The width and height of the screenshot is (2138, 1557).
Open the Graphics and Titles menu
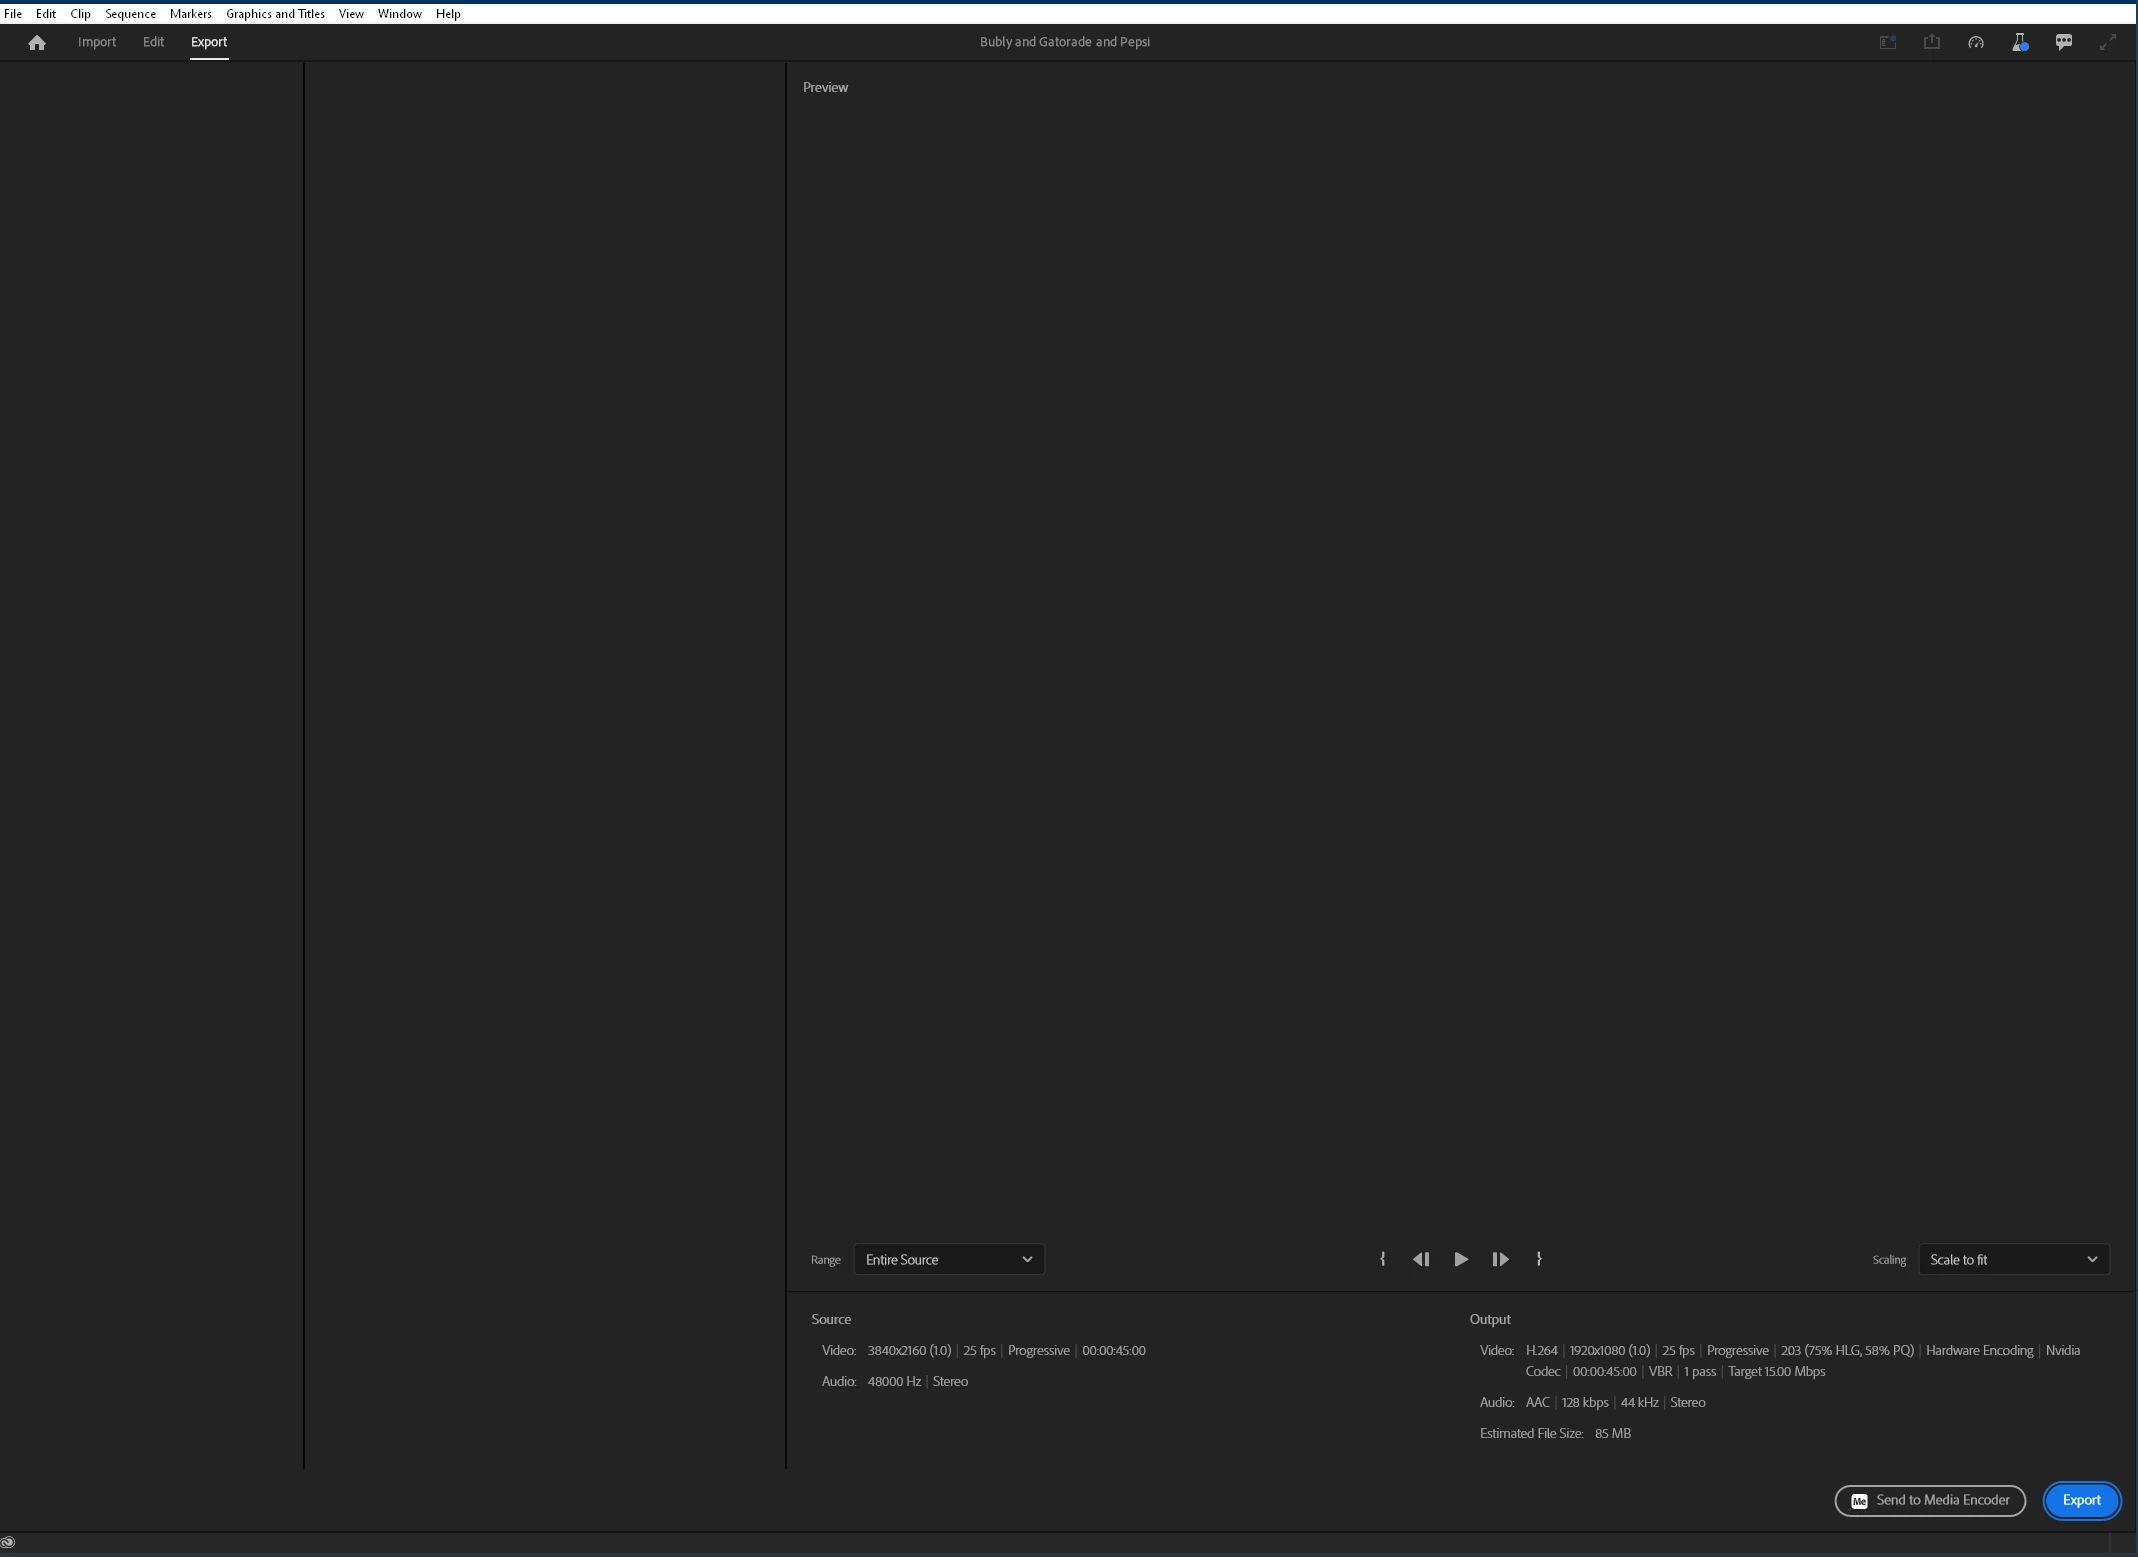point(275,14)
